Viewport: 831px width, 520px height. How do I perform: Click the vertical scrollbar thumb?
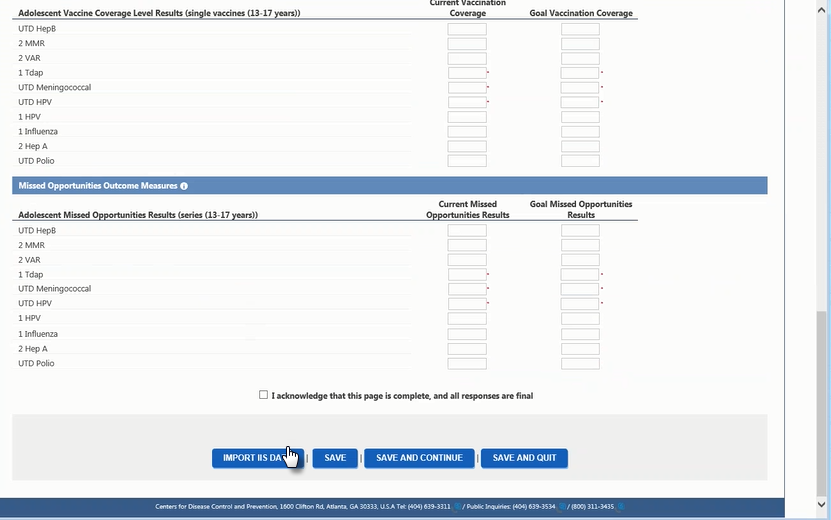[821, 403]
